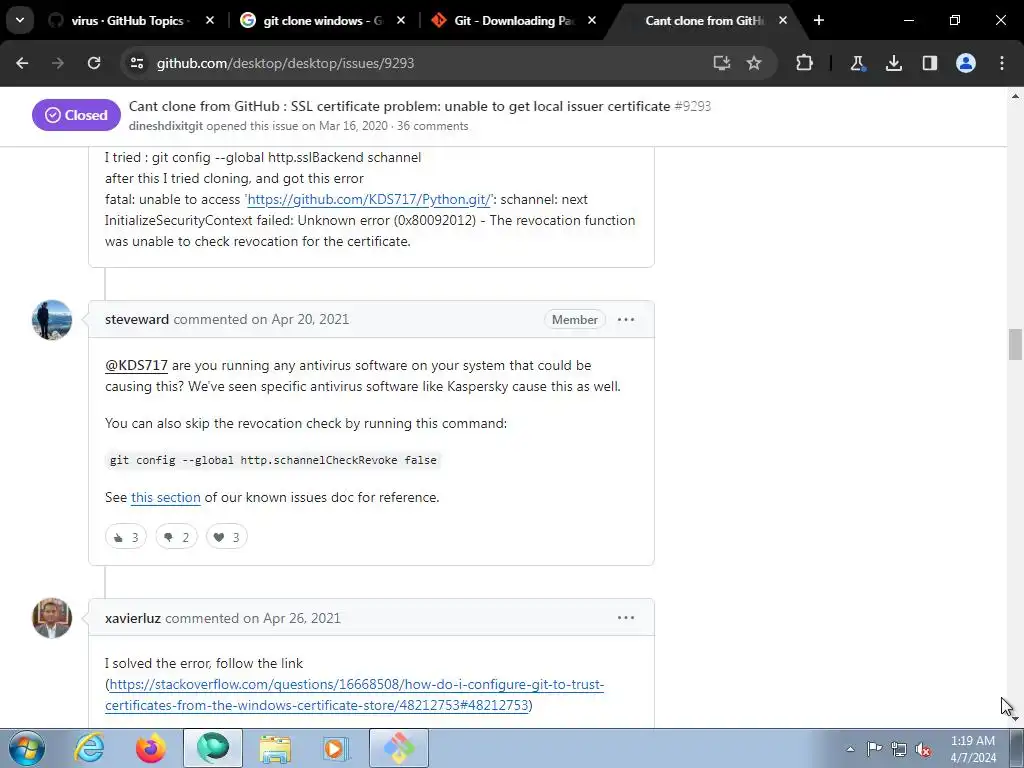Launch Firefox from taskbar

tap(151, 748)
